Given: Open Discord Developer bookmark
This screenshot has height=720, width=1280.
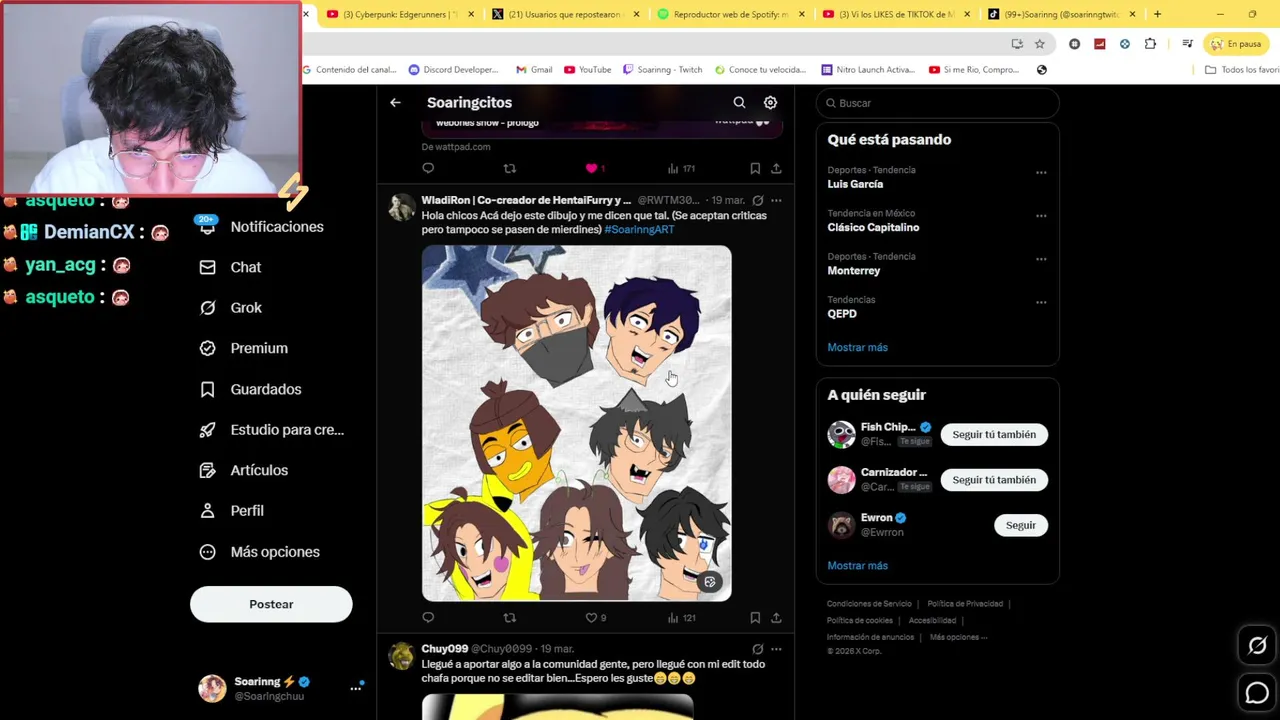Looking at the screenshot, I should (x=453, y=70).
